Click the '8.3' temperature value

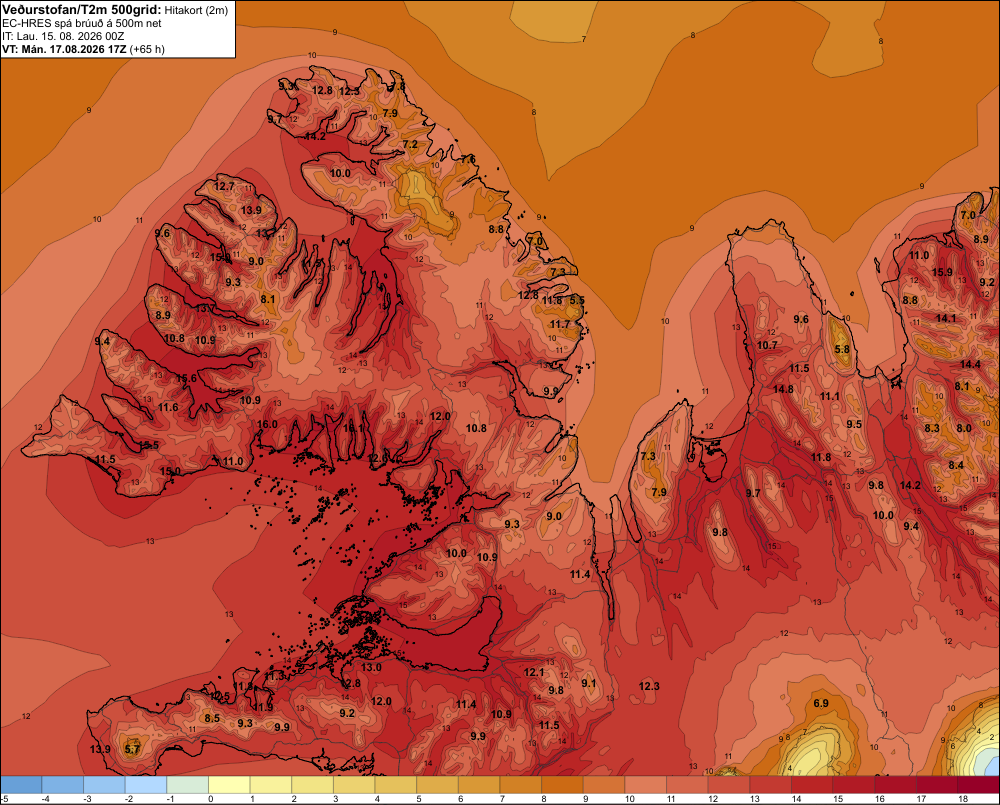pyautogui.click(x=932, y=428)
